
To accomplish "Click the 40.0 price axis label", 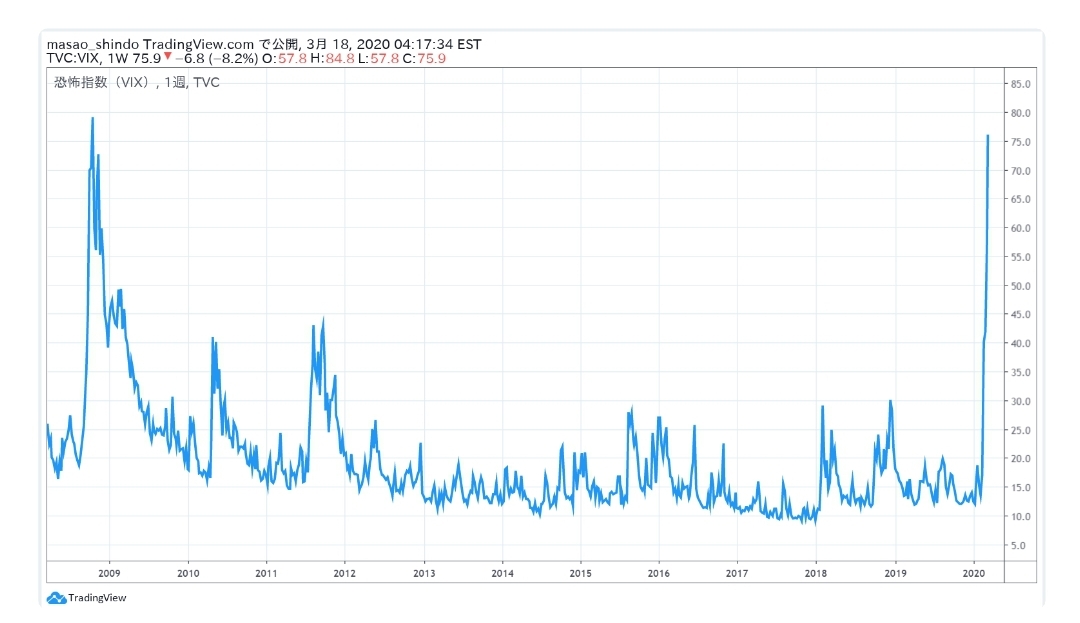I will (1020, 344).
